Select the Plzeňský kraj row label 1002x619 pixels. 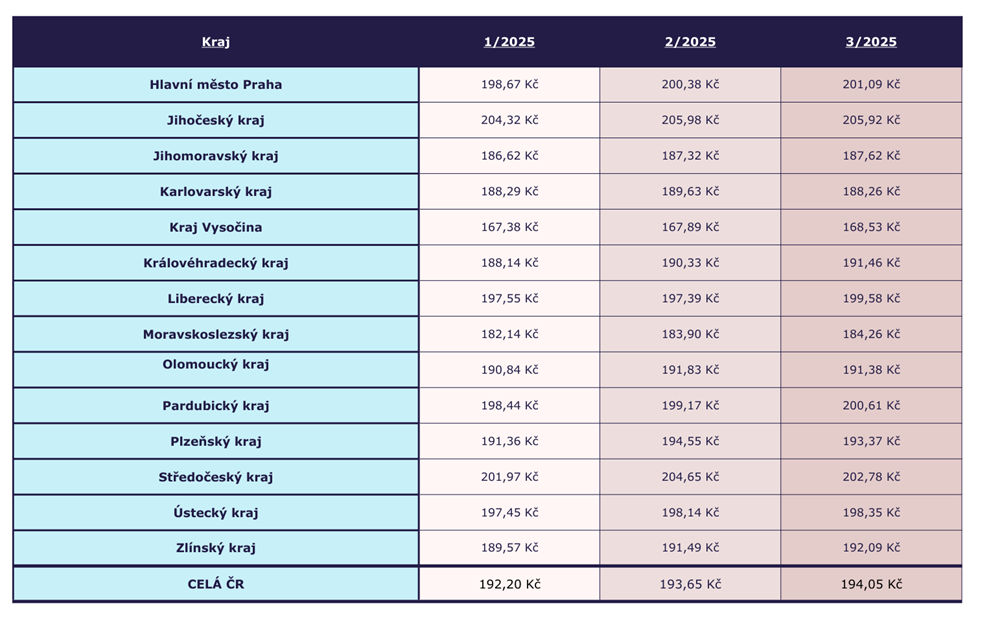(216, 441)
